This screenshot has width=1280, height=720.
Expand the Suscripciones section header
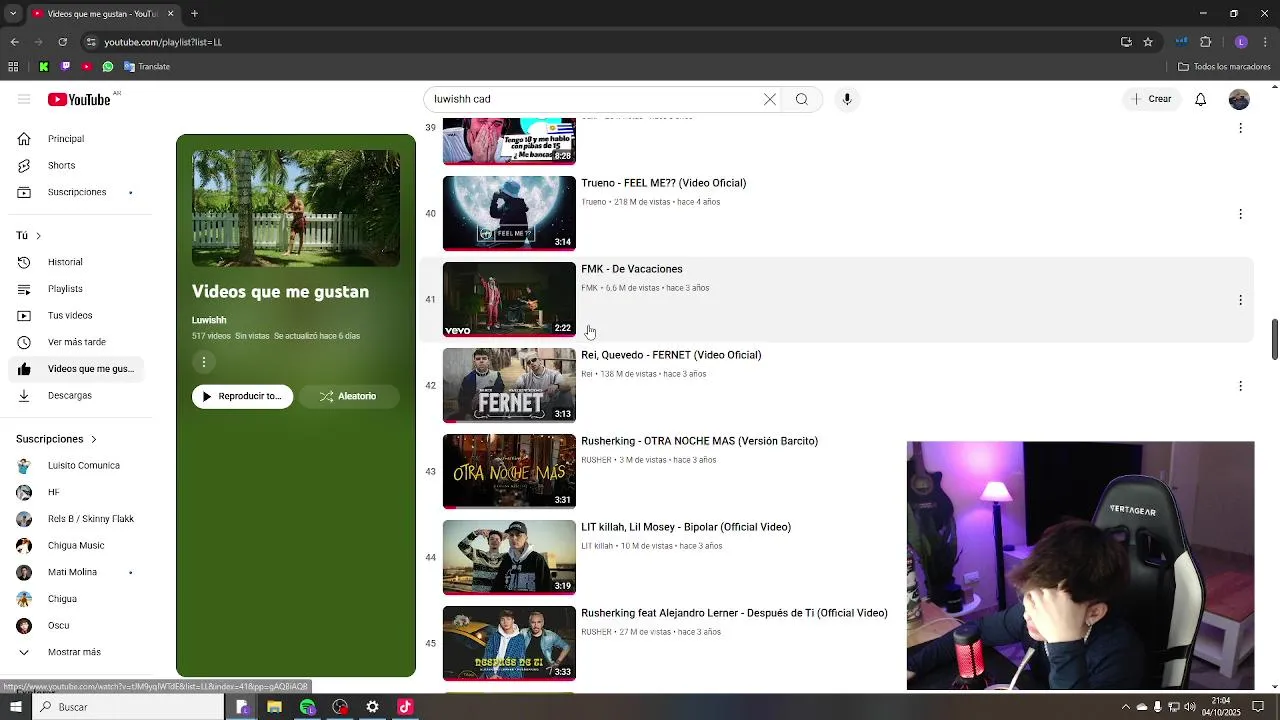pos(56,439)
